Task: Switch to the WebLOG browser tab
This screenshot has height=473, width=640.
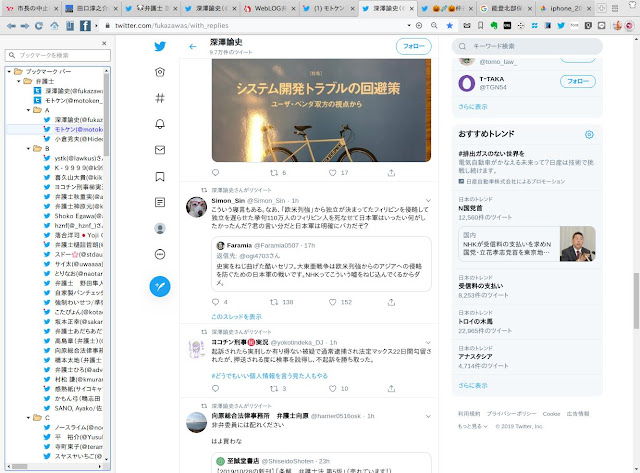Action: tap(270, 8)
